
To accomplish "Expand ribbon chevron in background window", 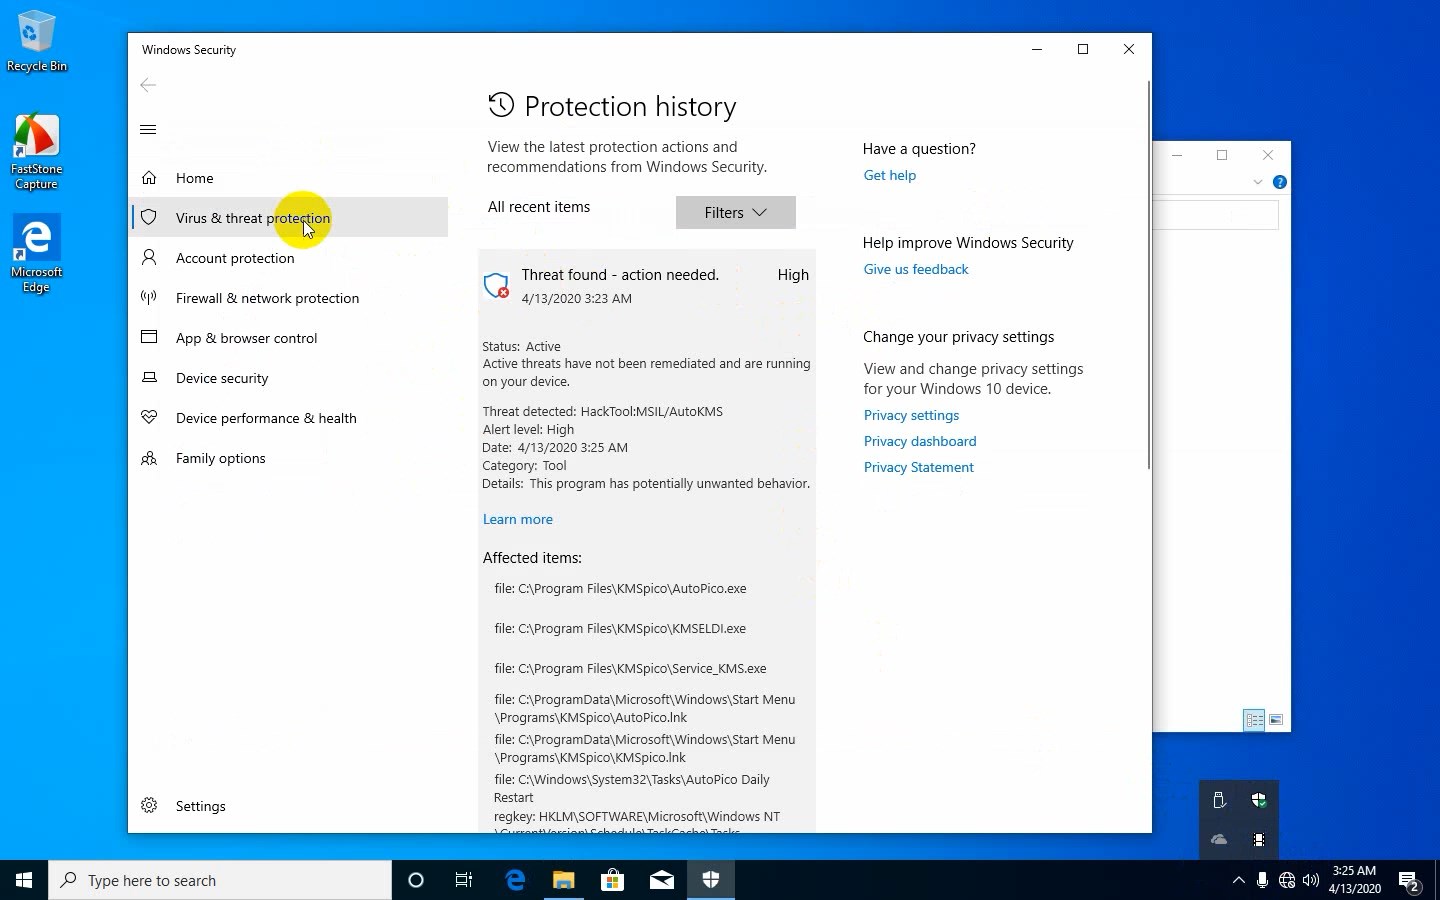I will tap(1258, 182).
